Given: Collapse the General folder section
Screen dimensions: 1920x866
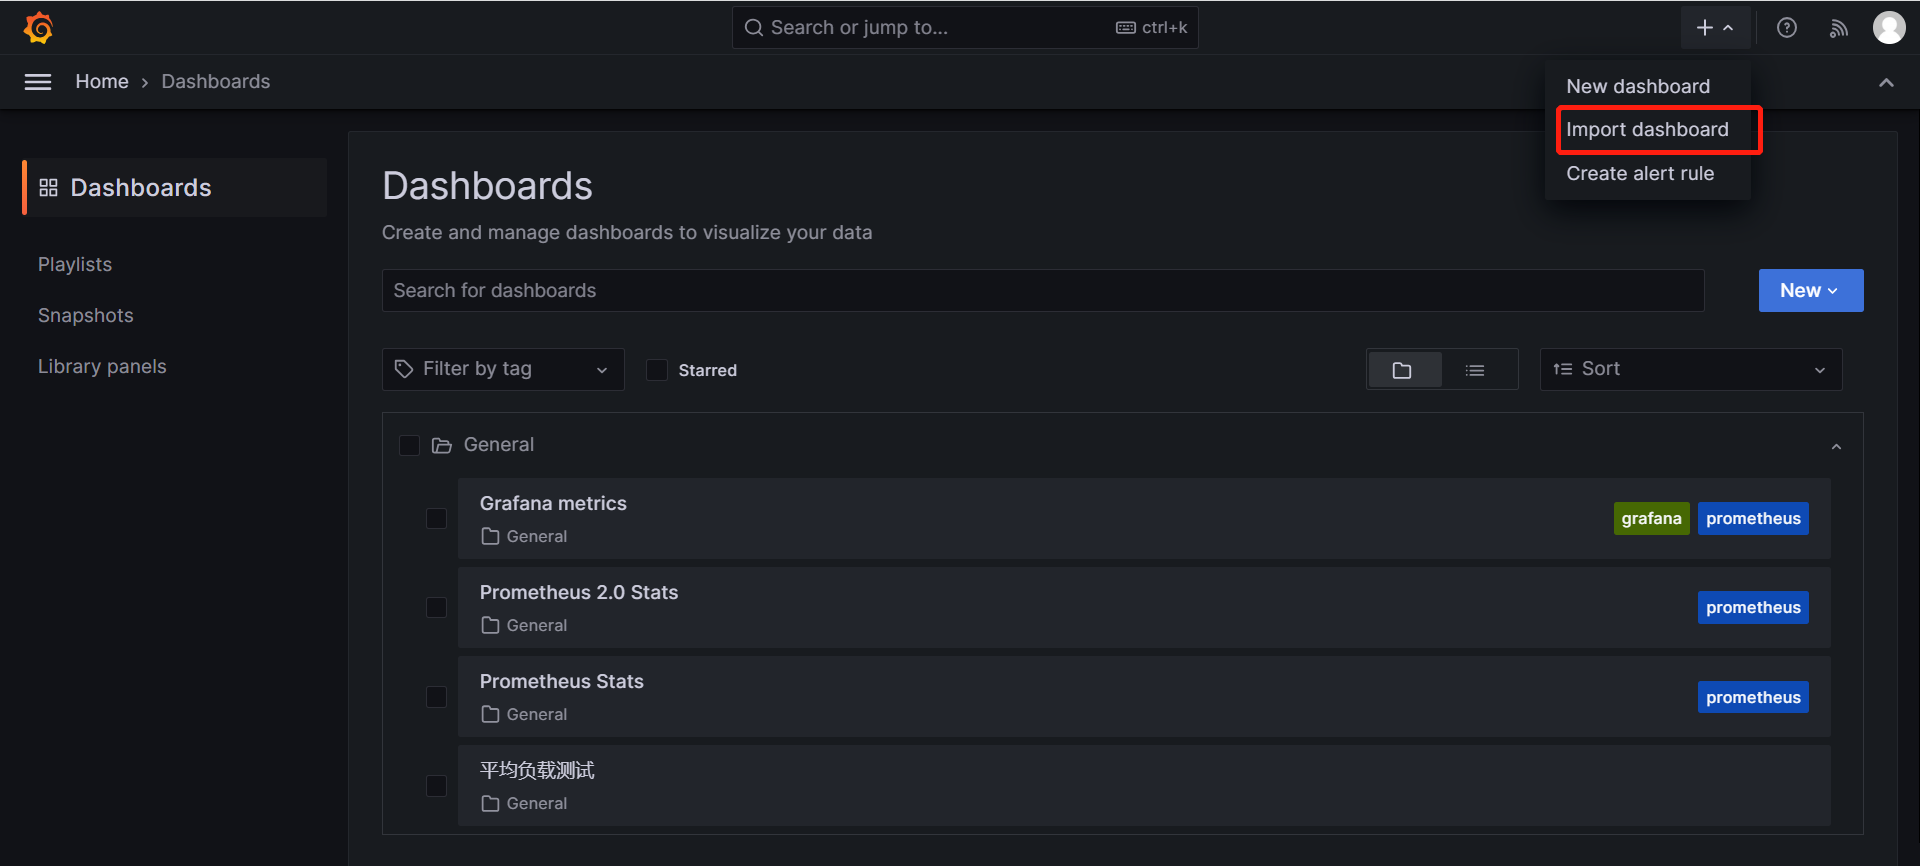Looking at the screenshot, I should pos(1836,446).
